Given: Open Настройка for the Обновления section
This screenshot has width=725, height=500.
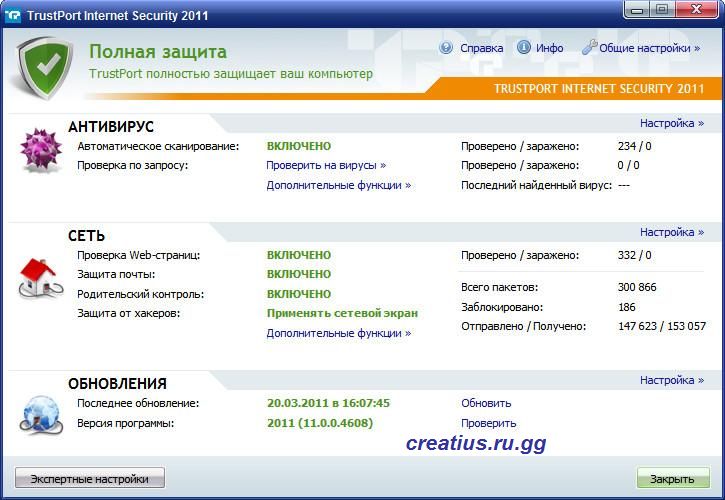Looking at the screenshot, I should click(x=671, y=380).
